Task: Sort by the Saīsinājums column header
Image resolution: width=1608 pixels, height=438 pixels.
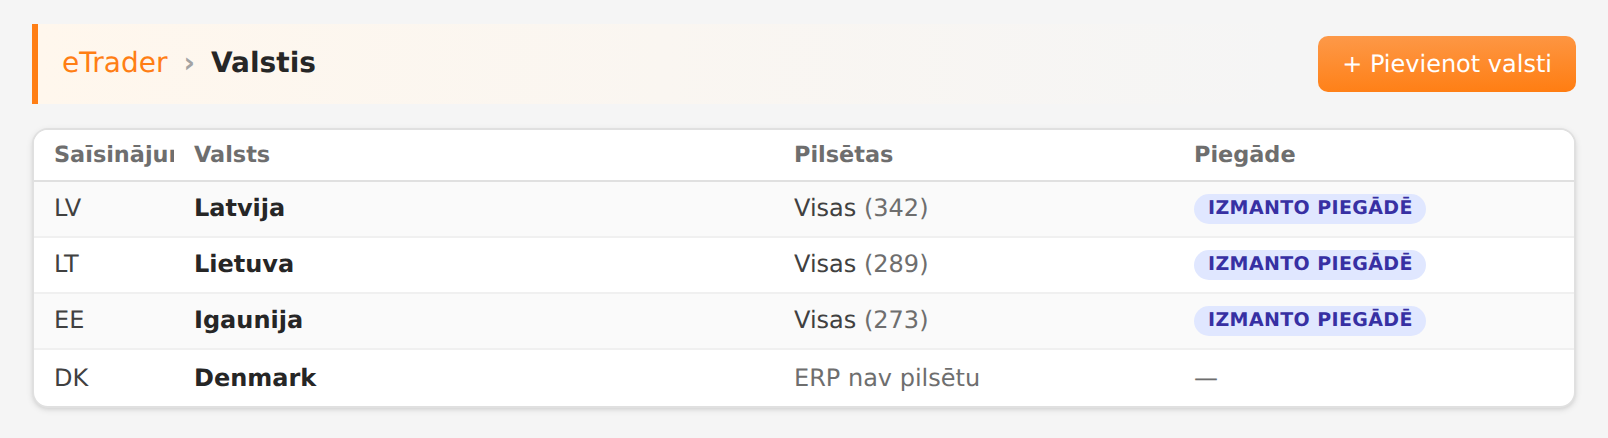Action: pyautogui.click(x=114, y=154)
